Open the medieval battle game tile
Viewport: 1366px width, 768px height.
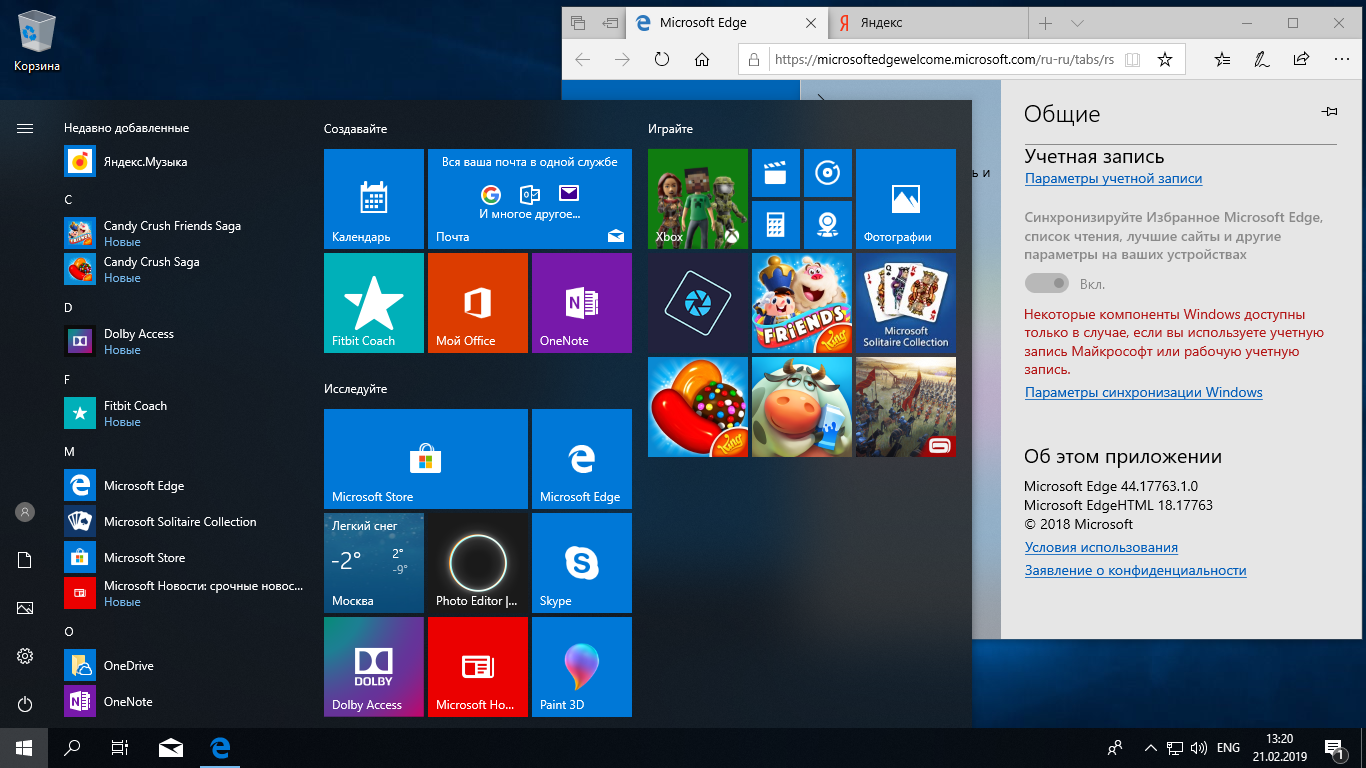pyautogui.click(x=906, y=407)
